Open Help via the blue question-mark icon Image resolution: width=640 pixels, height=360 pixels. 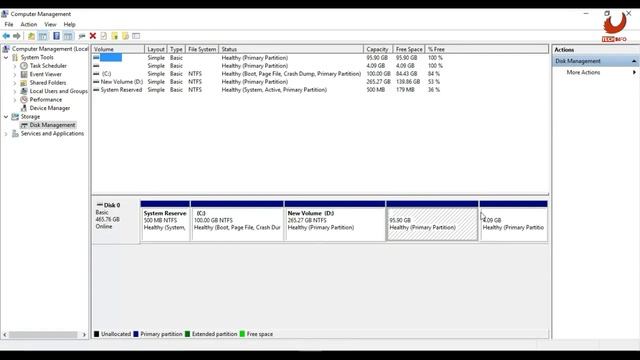coord(56,36)
